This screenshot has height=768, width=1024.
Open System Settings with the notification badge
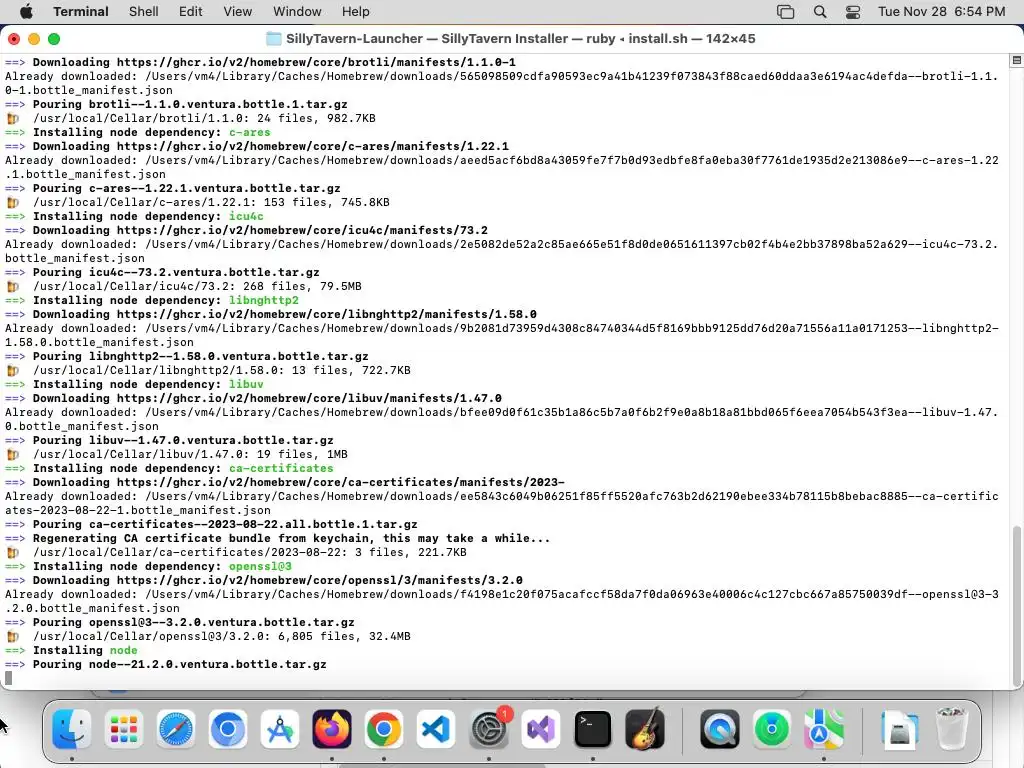click(x=489, y=729)
